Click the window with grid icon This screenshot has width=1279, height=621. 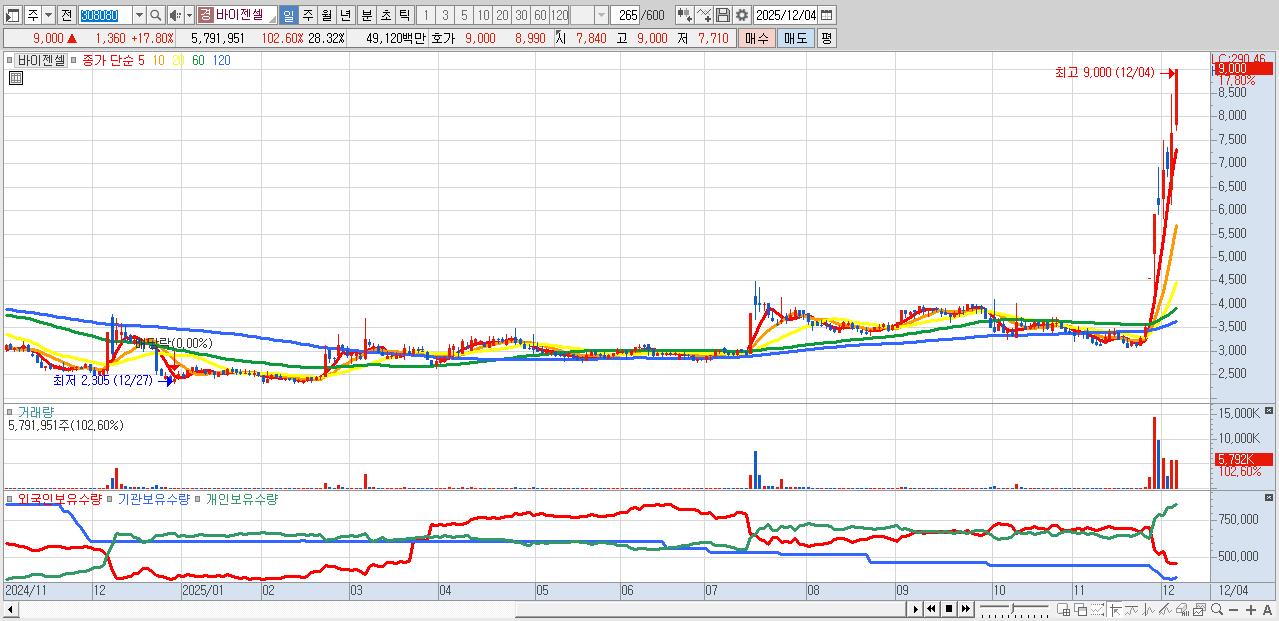(x=1063, y=609)
